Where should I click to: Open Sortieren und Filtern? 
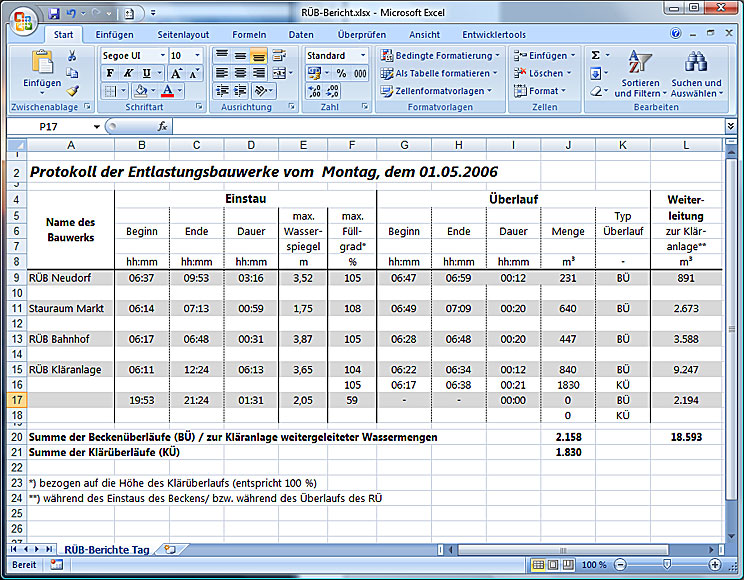[640, 73]
